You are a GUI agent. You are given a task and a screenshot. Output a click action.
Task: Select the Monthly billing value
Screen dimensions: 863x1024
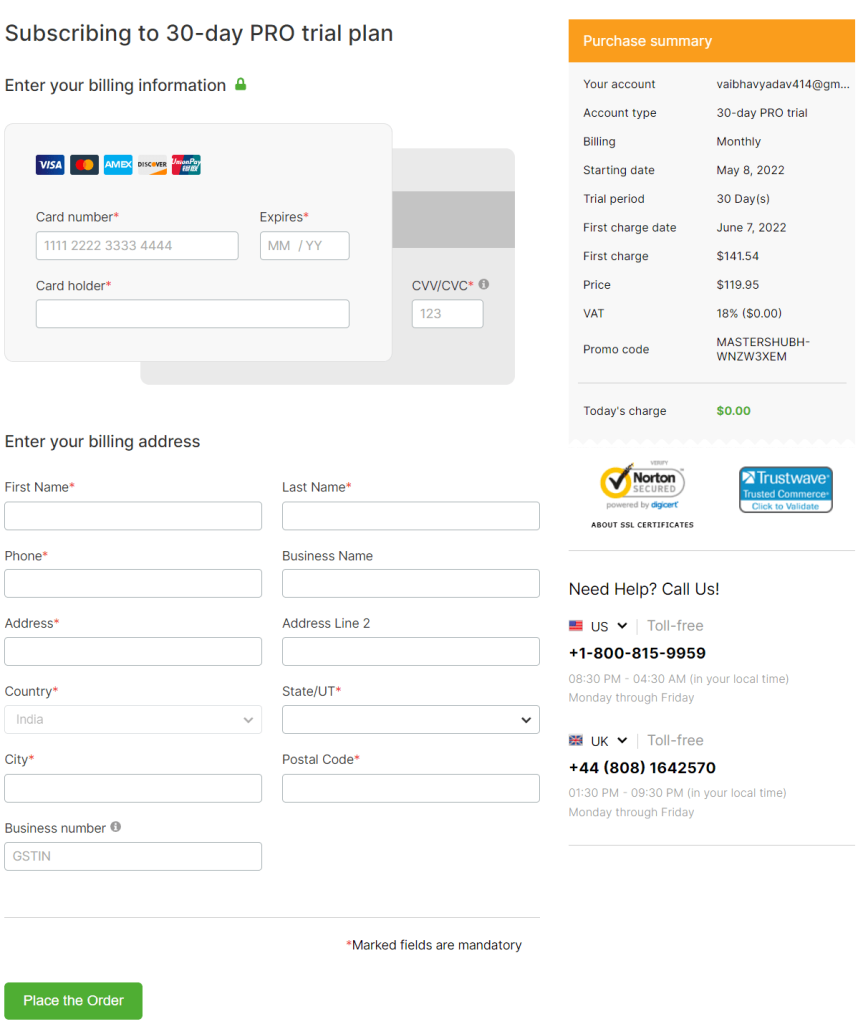point(738,141)
